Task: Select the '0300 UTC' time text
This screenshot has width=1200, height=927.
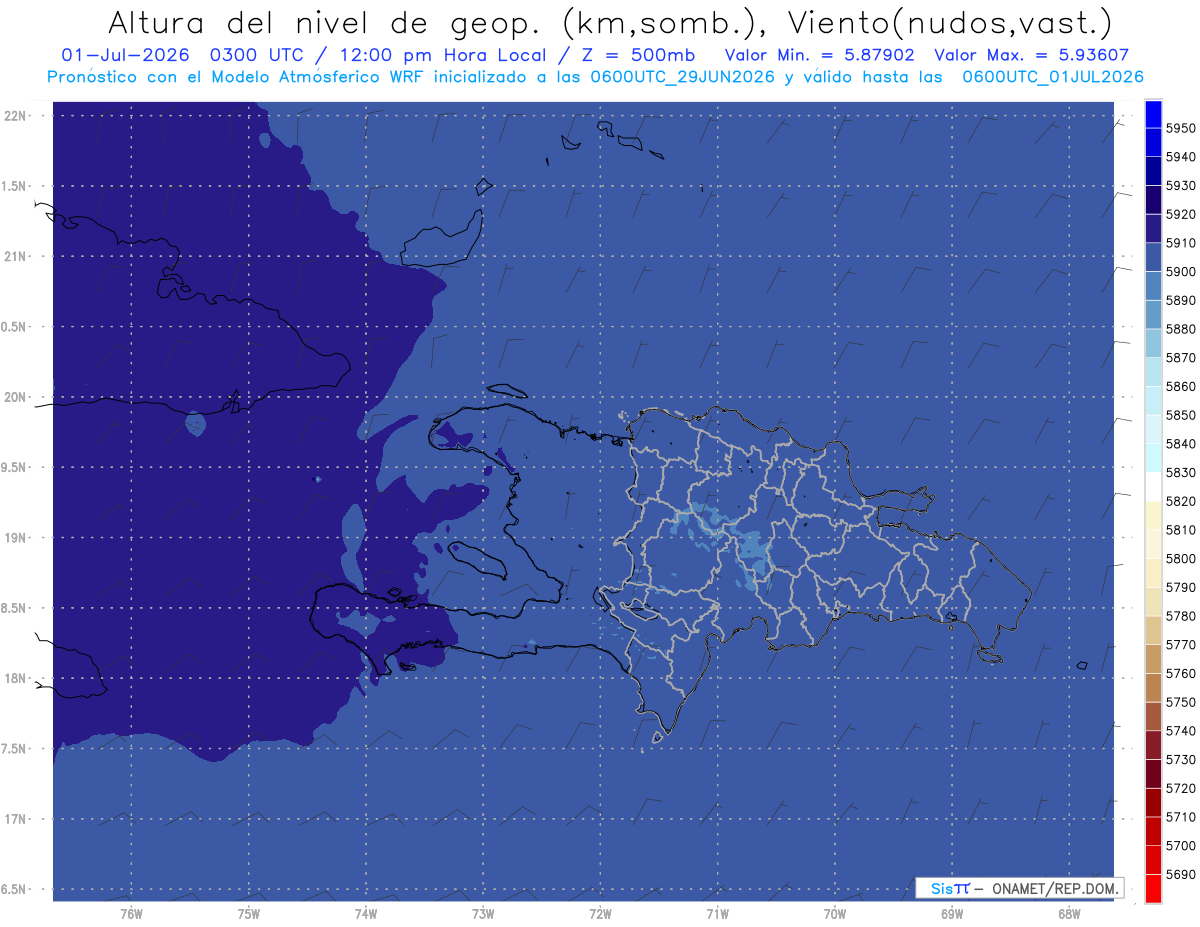Action: click(x=258, y=55)
